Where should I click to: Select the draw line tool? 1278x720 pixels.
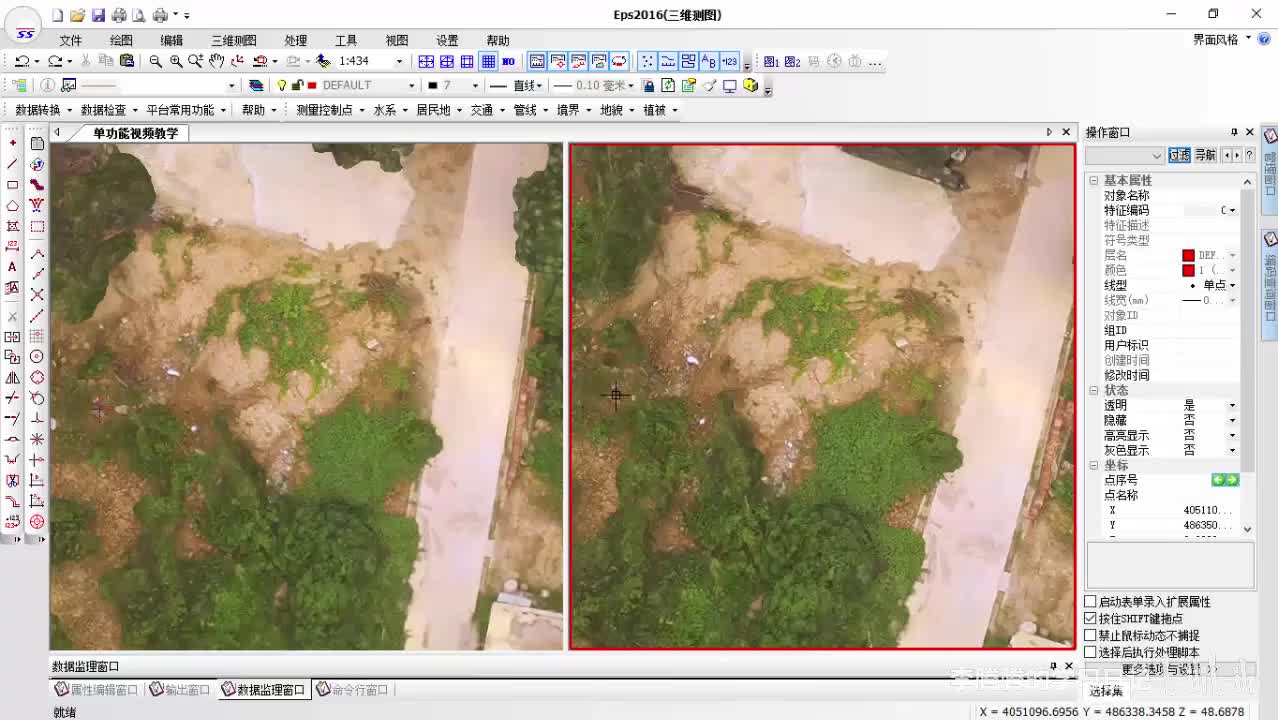coord(12,164)
